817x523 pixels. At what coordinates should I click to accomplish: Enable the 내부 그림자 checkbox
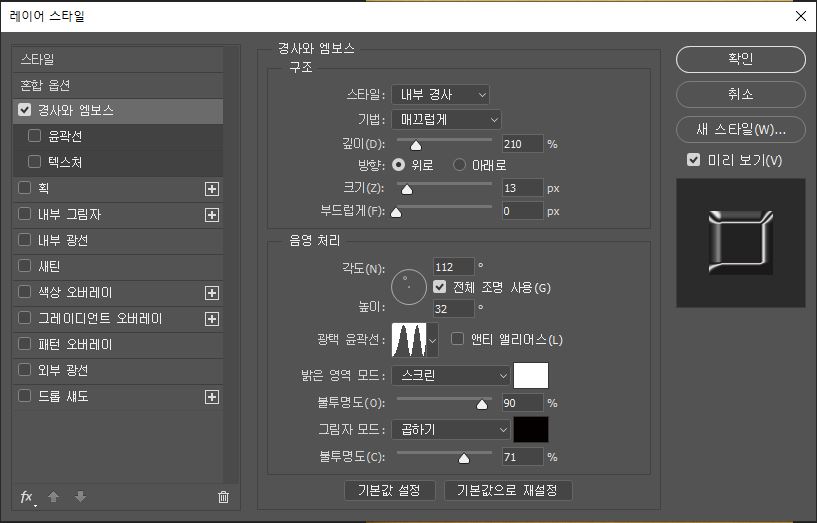[x=24, y=214]
